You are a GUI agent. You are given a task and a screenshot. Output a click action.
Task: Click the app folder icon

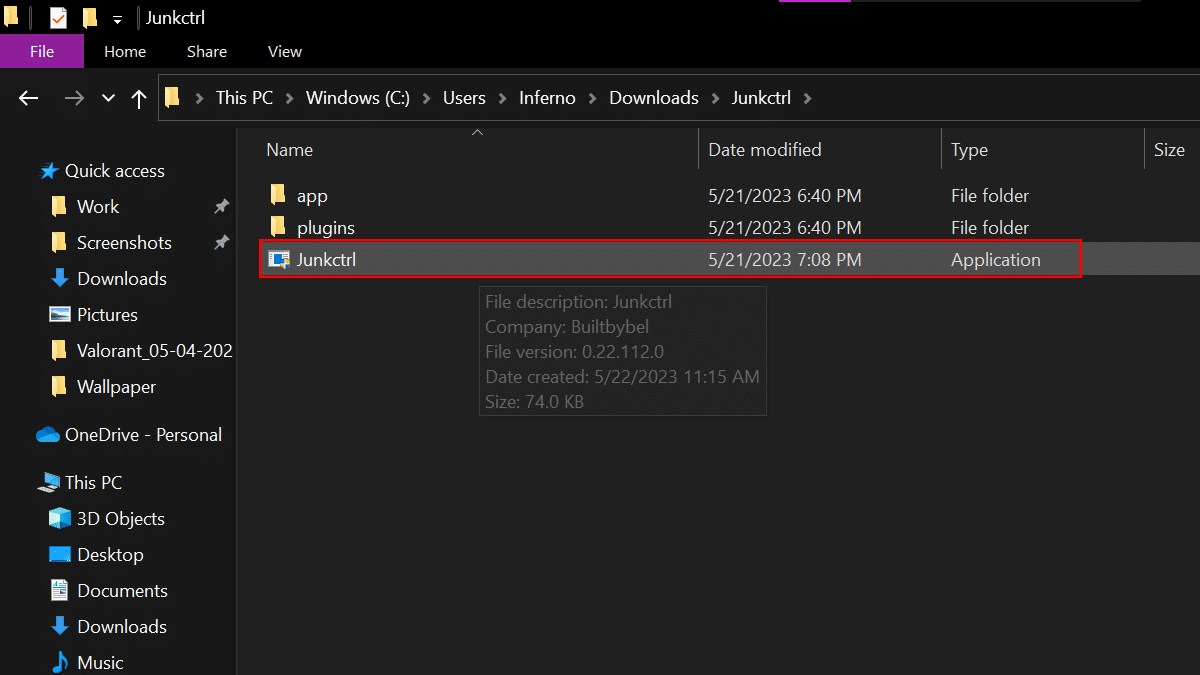pos(278,196)
